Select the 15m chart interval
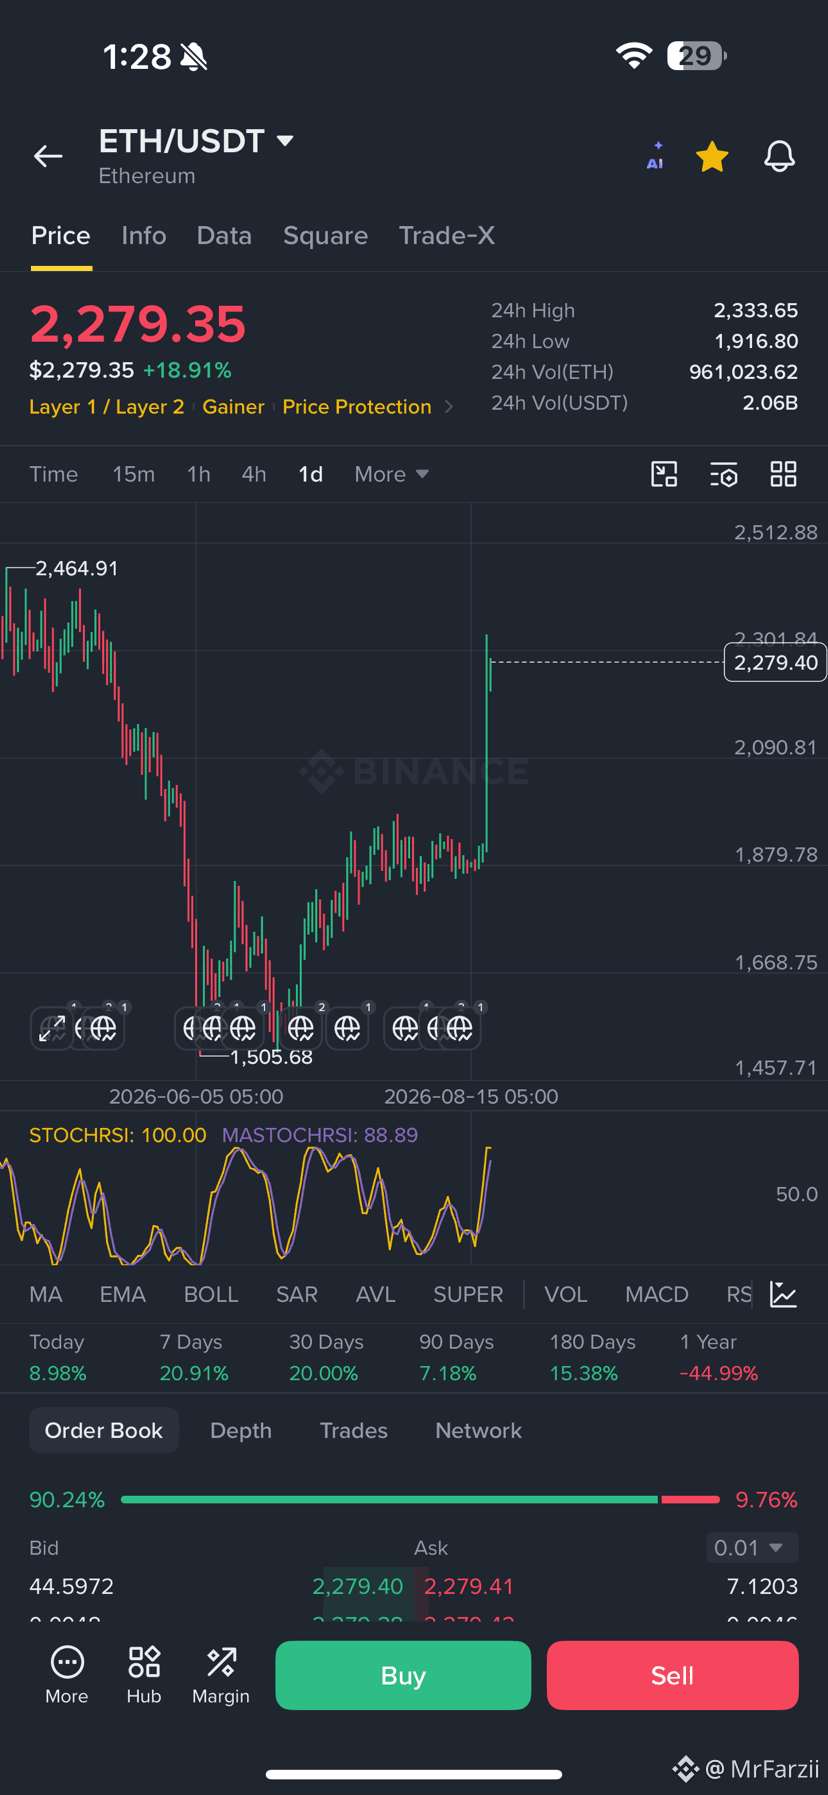 point(134,474)
